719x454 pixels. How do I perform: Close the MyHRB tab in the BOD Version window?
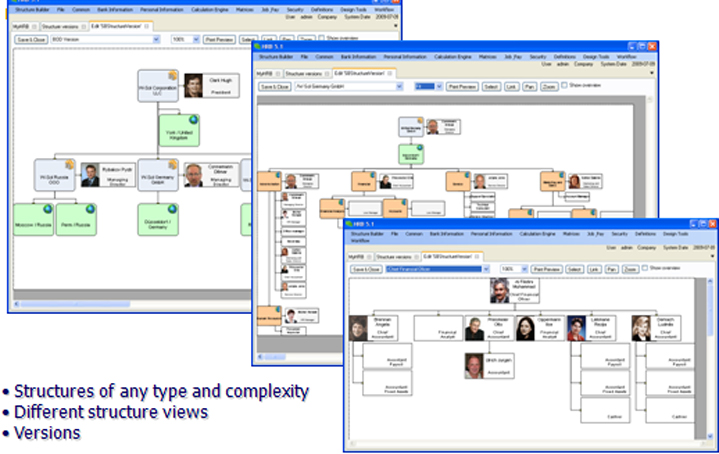click(34, 27)
